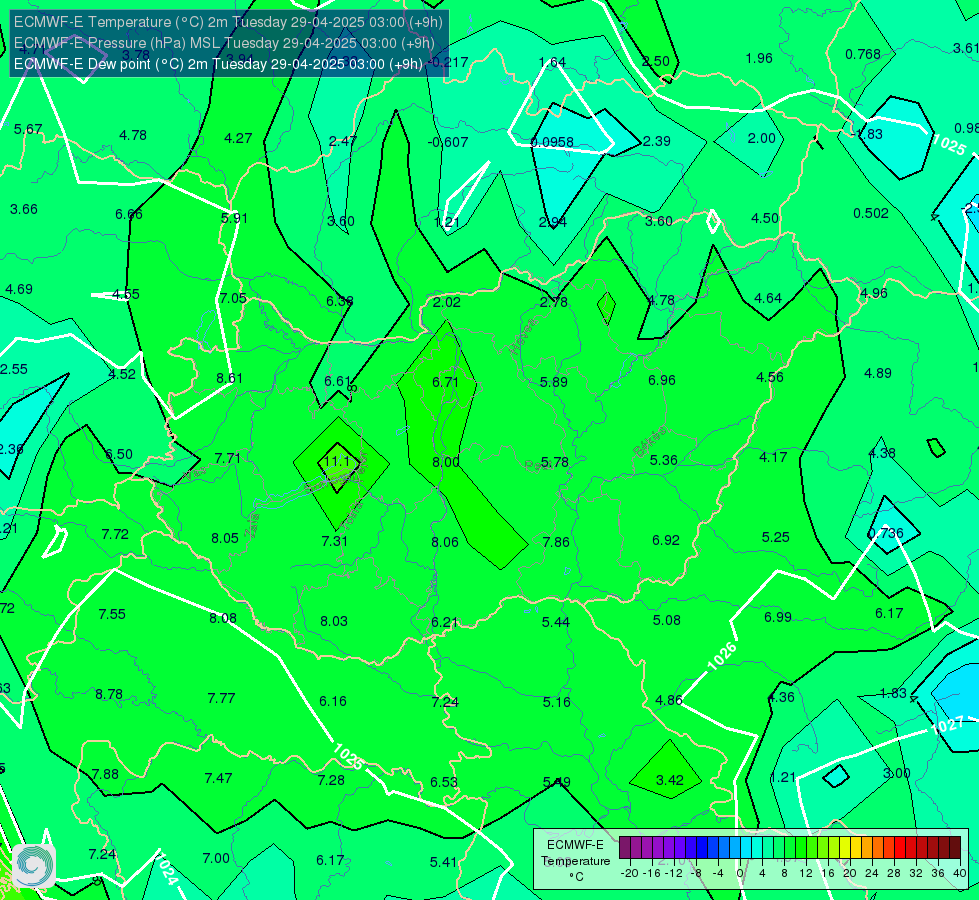Select the ECMWF-E Dew point 2m layer line
The image size is (979, 900).
click(219, 64)
